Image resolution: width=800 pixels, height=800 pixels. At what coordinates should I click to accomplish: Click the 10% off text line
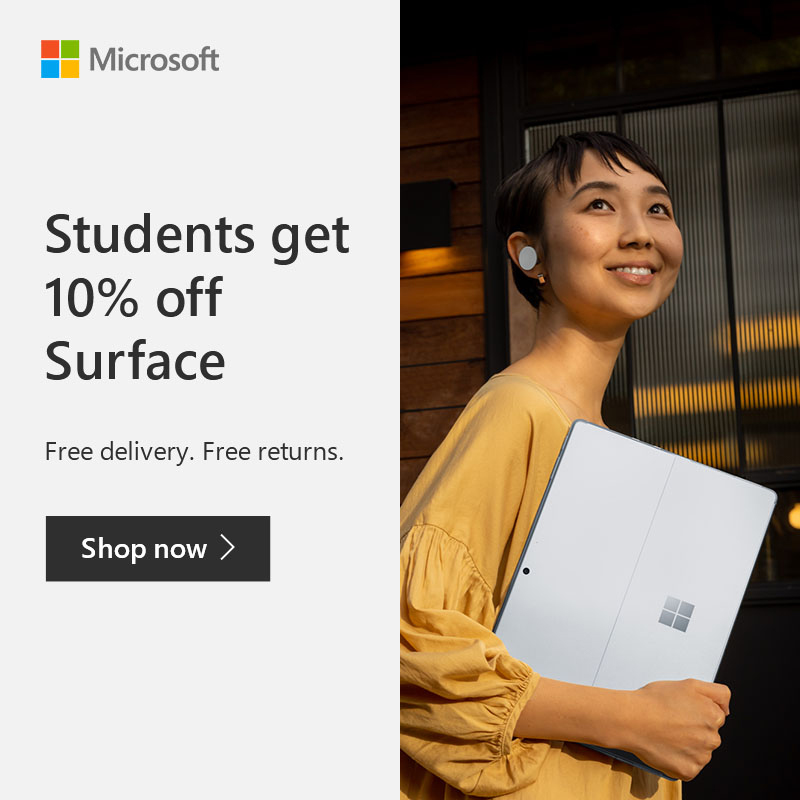click(x=134, y=297)
